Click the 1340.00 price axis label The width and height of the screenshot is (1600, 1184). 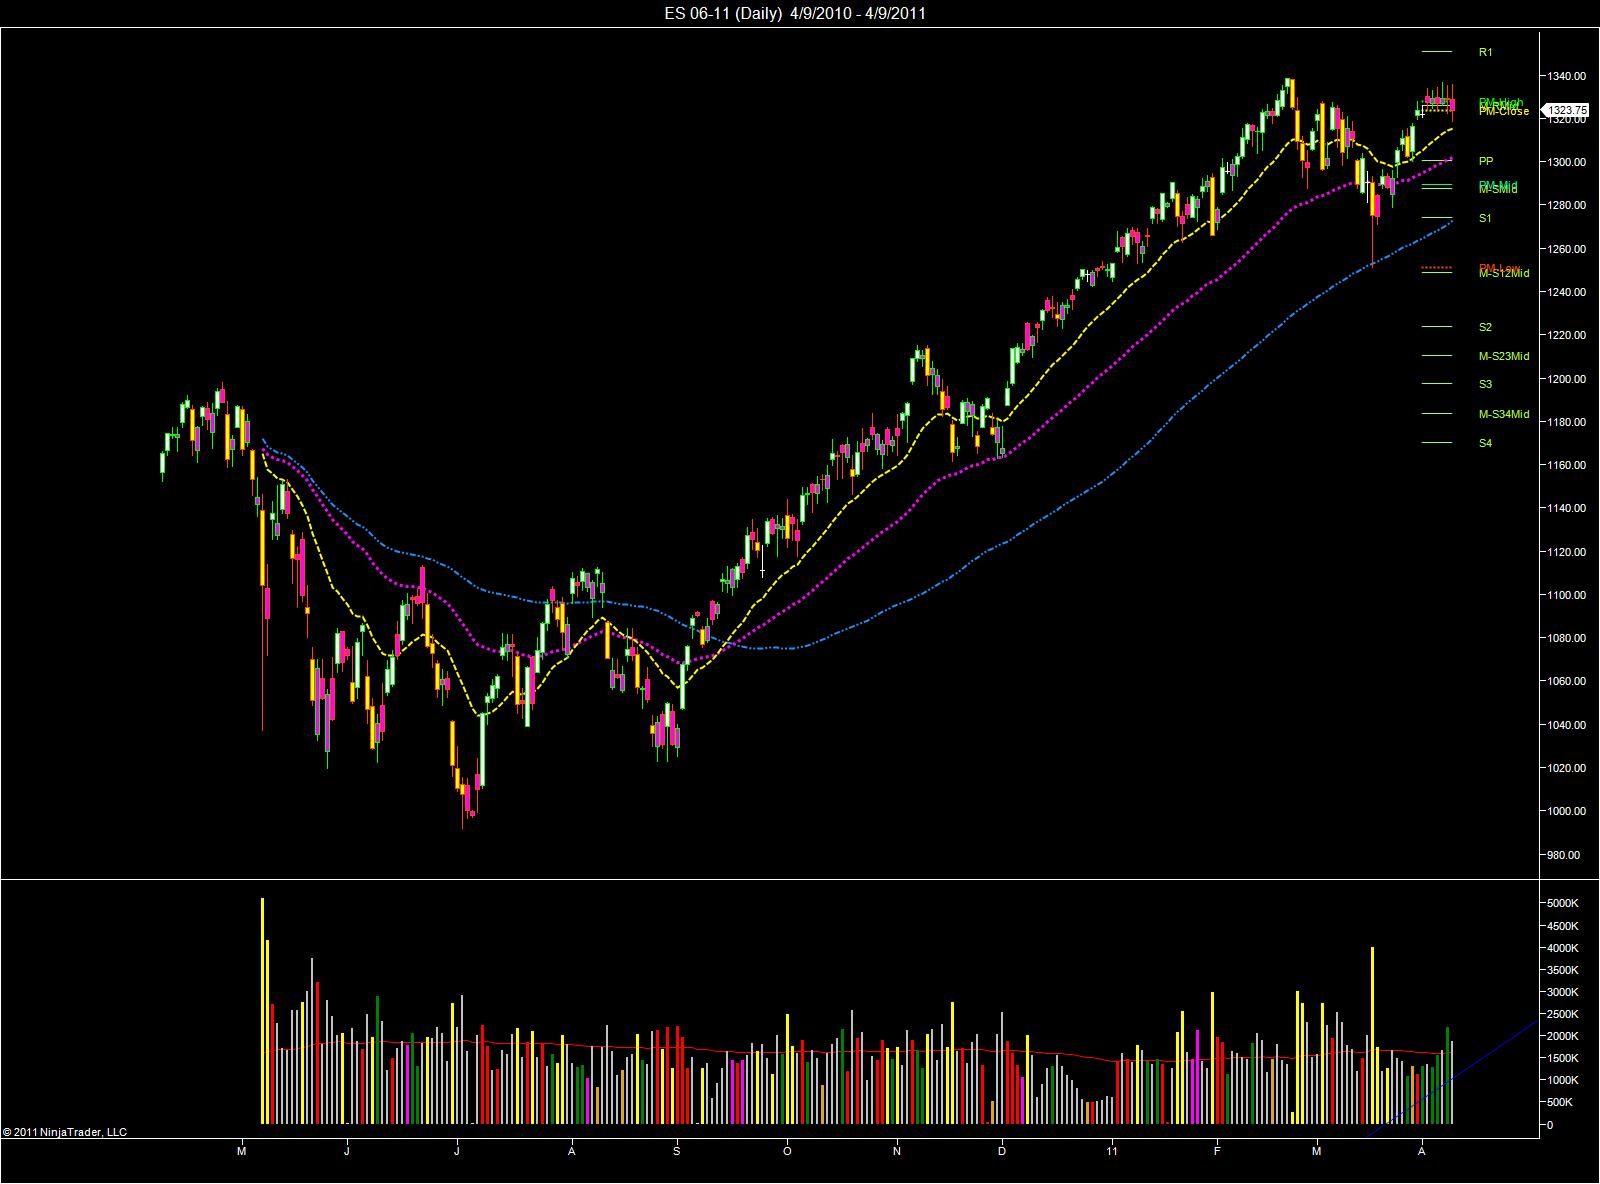click(x=1566, y=76)
